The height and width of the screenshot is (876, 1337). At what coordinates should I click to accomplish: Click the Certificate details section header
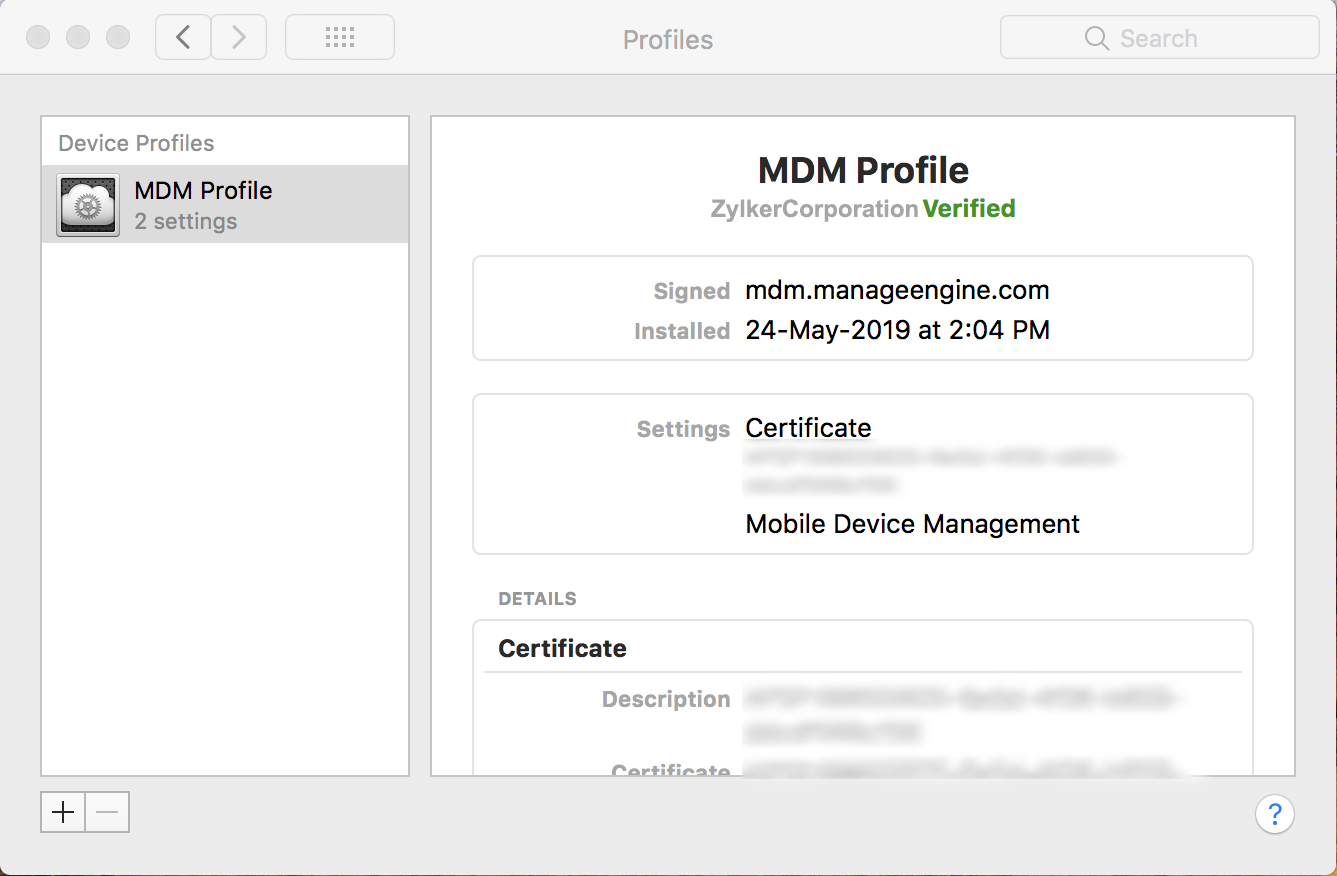(x=562, y=648)
